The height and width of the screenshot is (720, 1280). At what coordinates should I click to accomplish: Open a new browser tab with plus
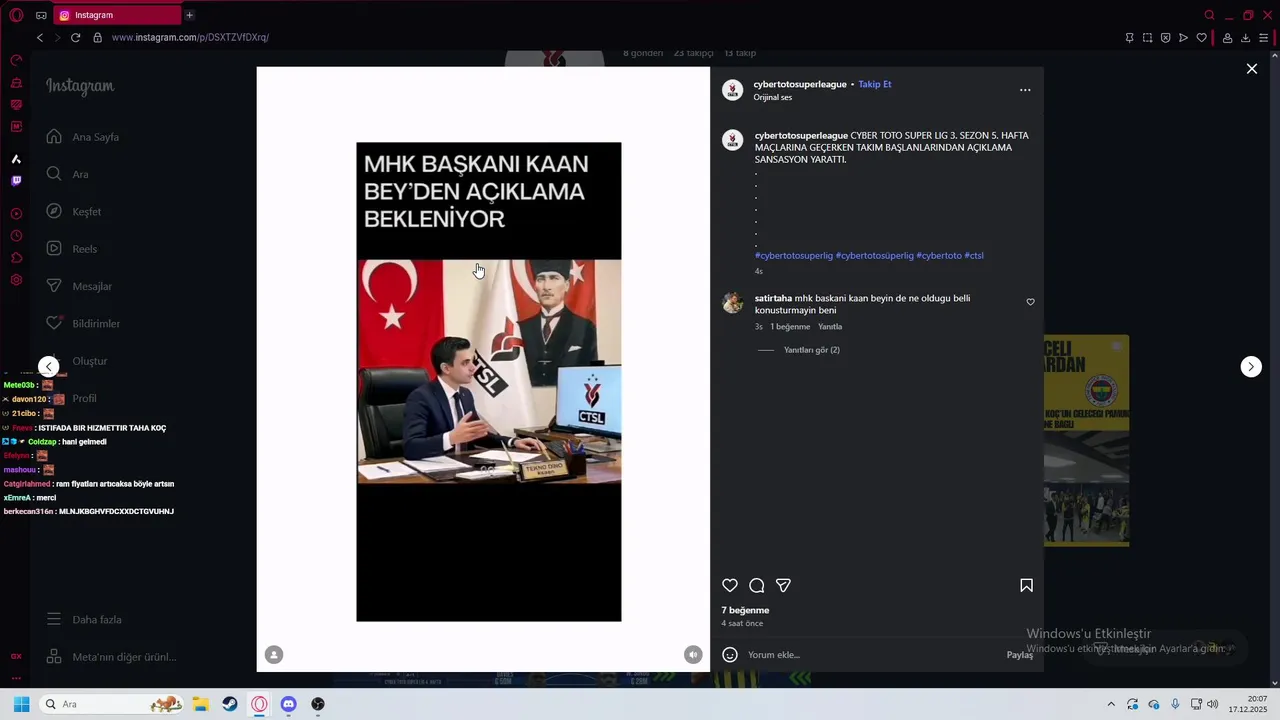189,15
